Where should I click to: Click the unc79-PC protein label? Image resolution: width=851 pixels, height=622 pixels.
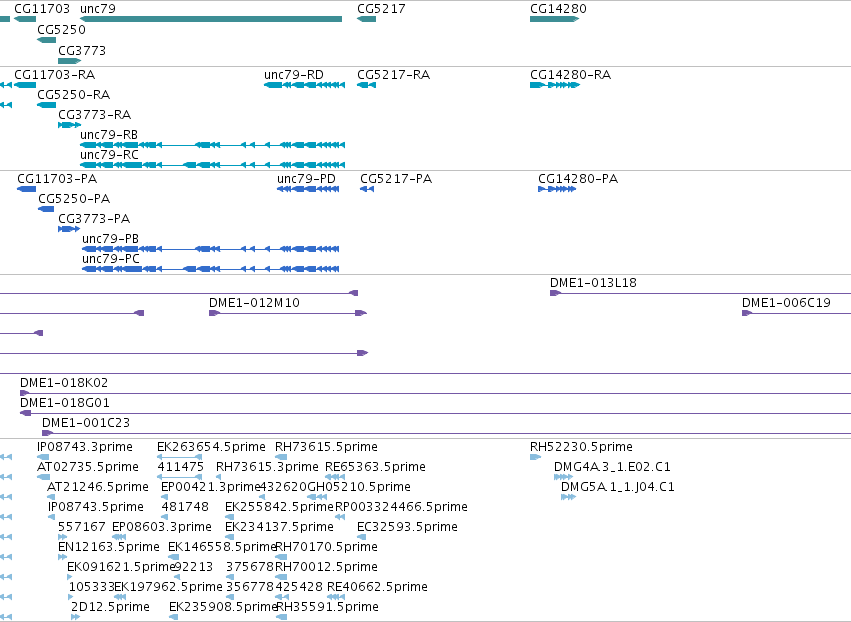point(111,259)
